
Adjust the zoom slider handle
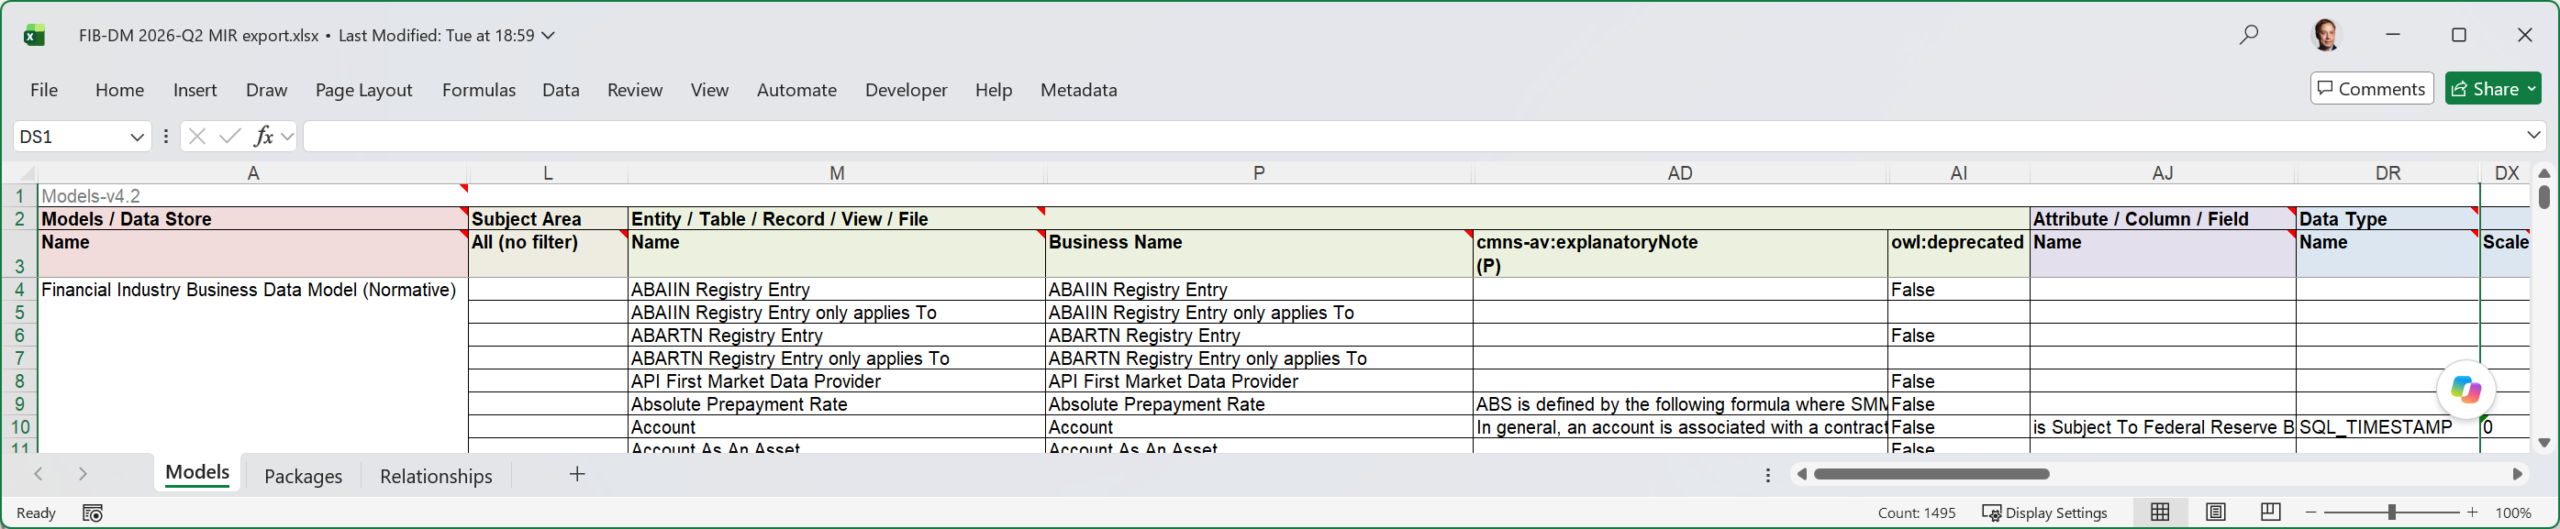[x=2391, y=512]
